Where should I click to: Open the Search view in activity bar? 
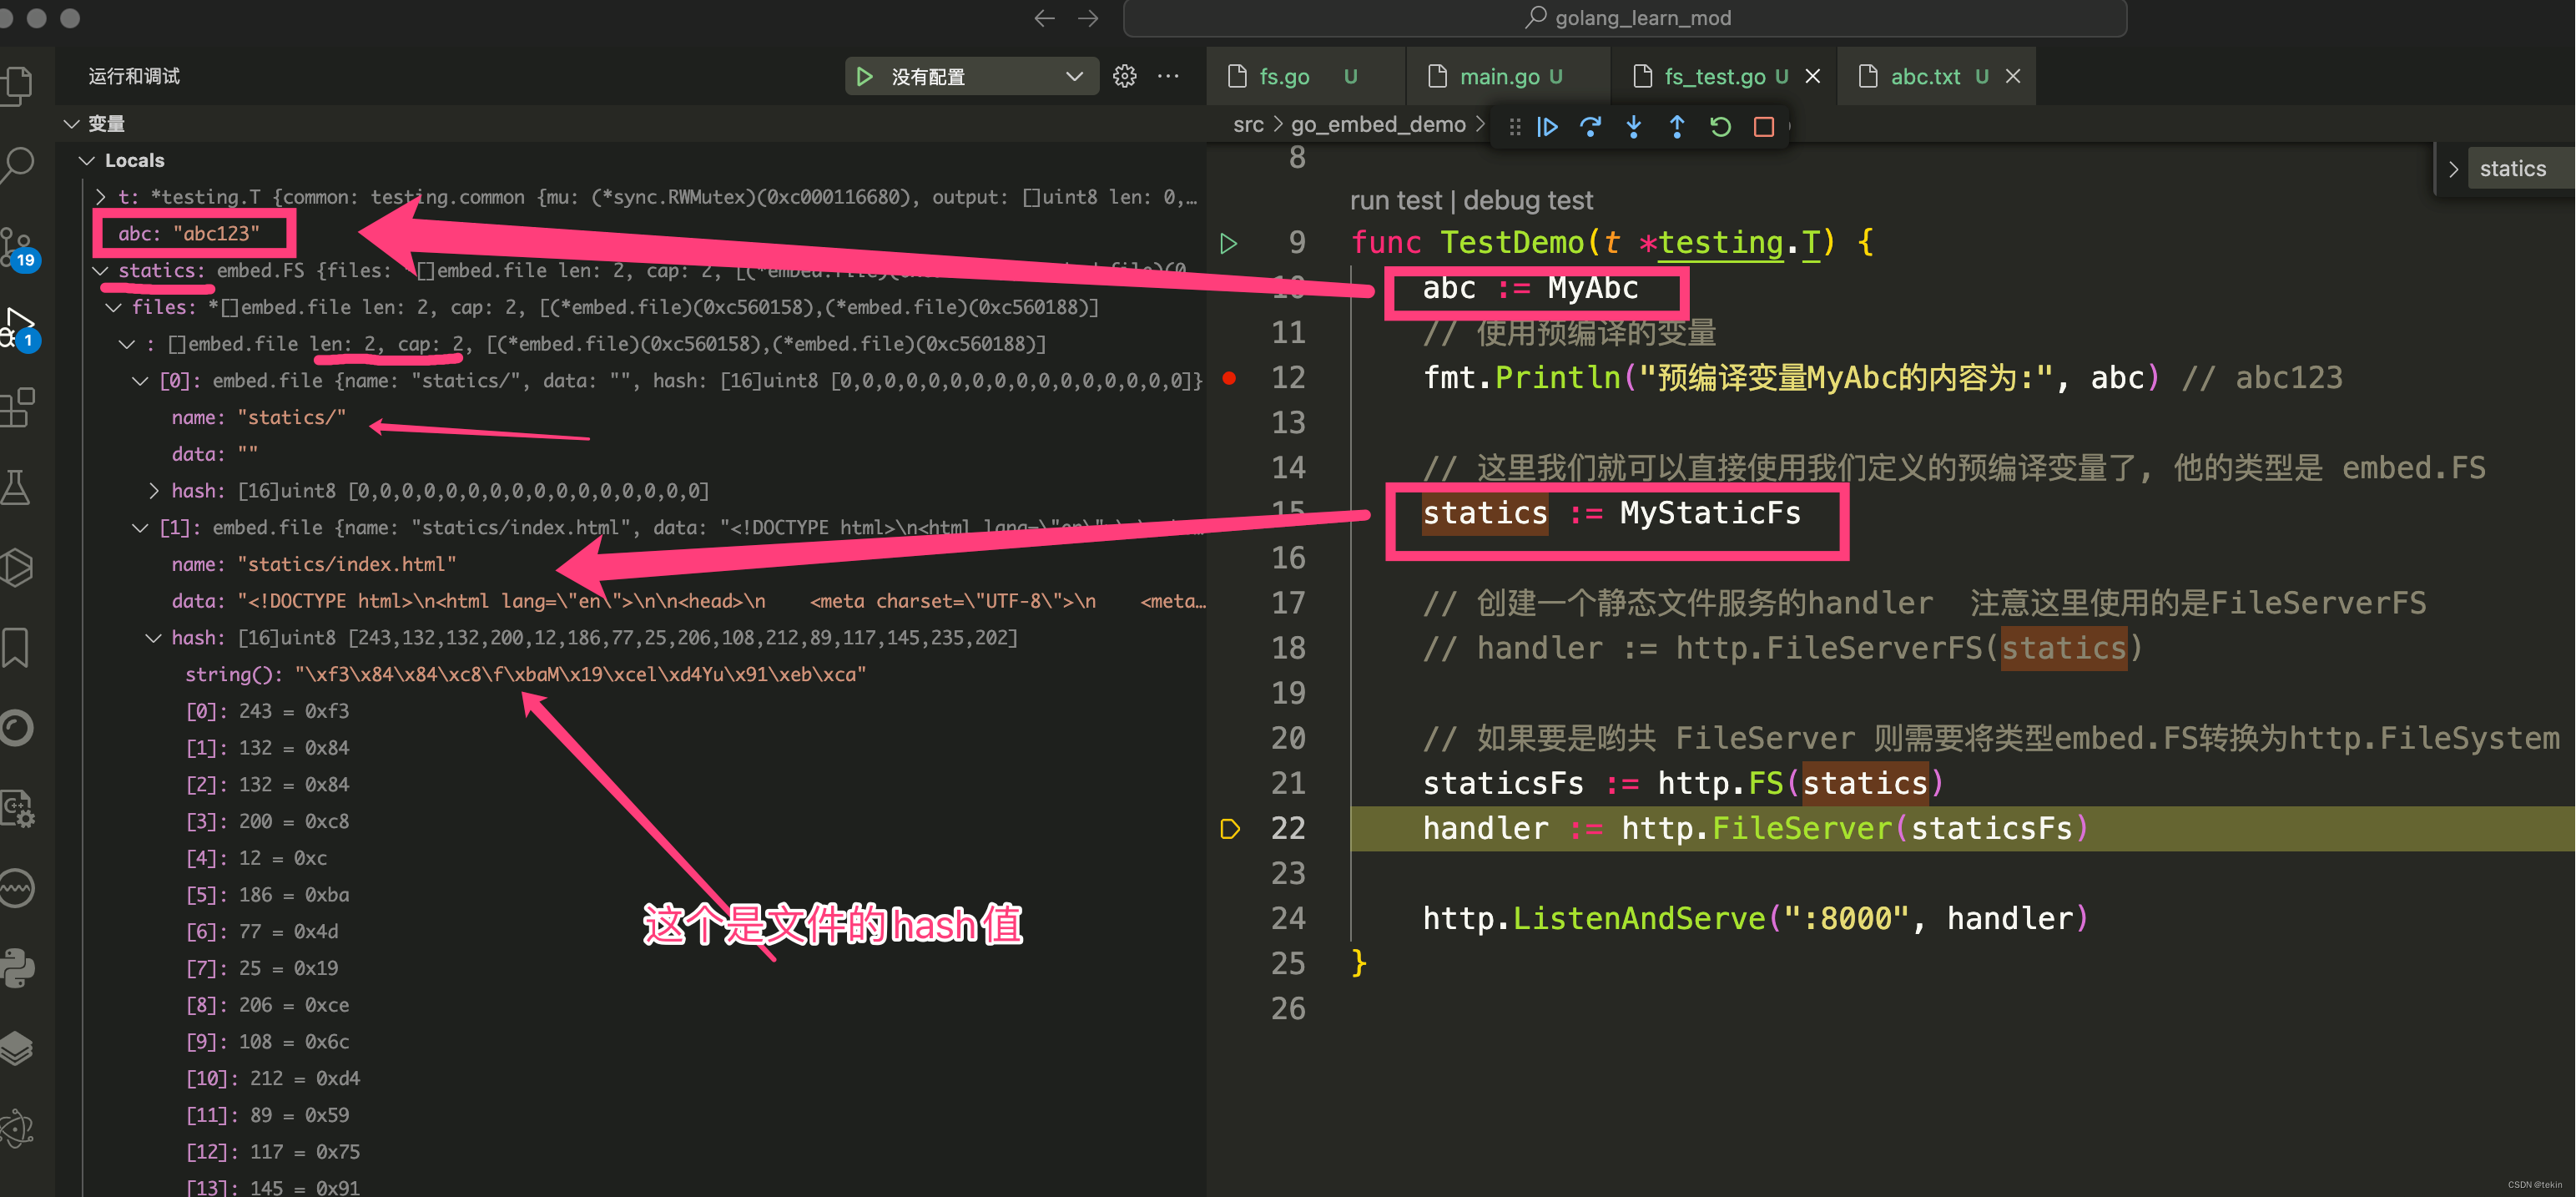[18, 164]
